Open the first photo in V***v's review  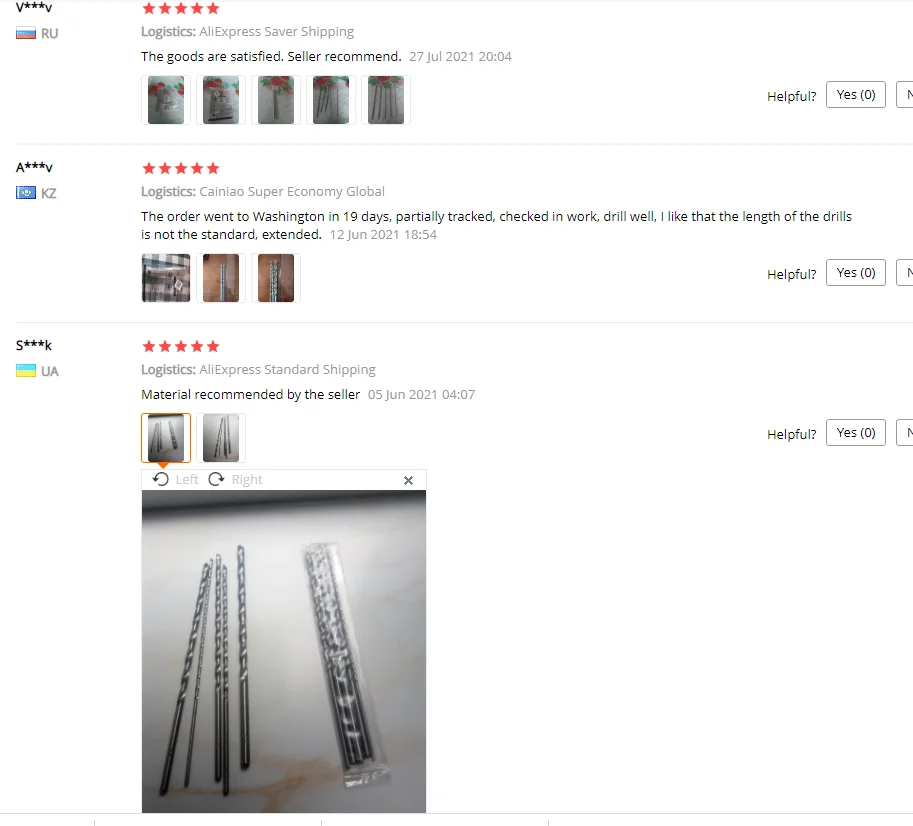[x=166, y=100]
